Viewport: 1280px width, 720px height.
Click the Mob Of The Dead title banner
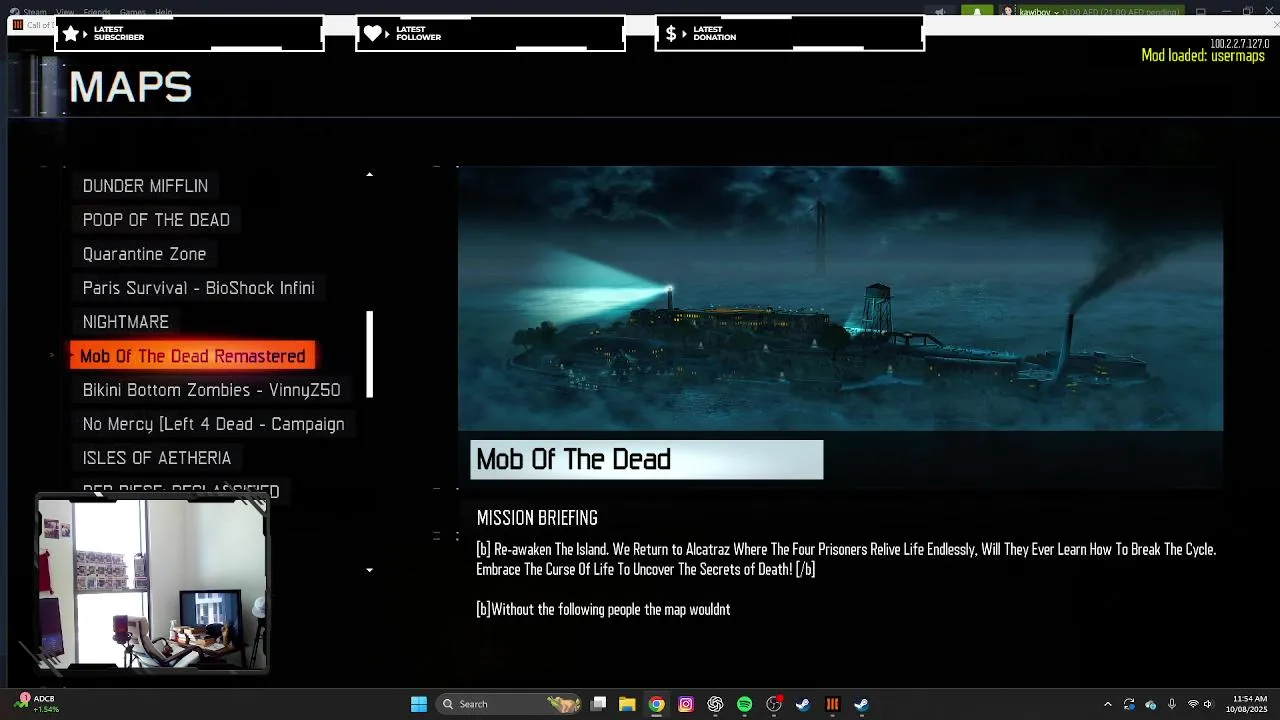647,460
